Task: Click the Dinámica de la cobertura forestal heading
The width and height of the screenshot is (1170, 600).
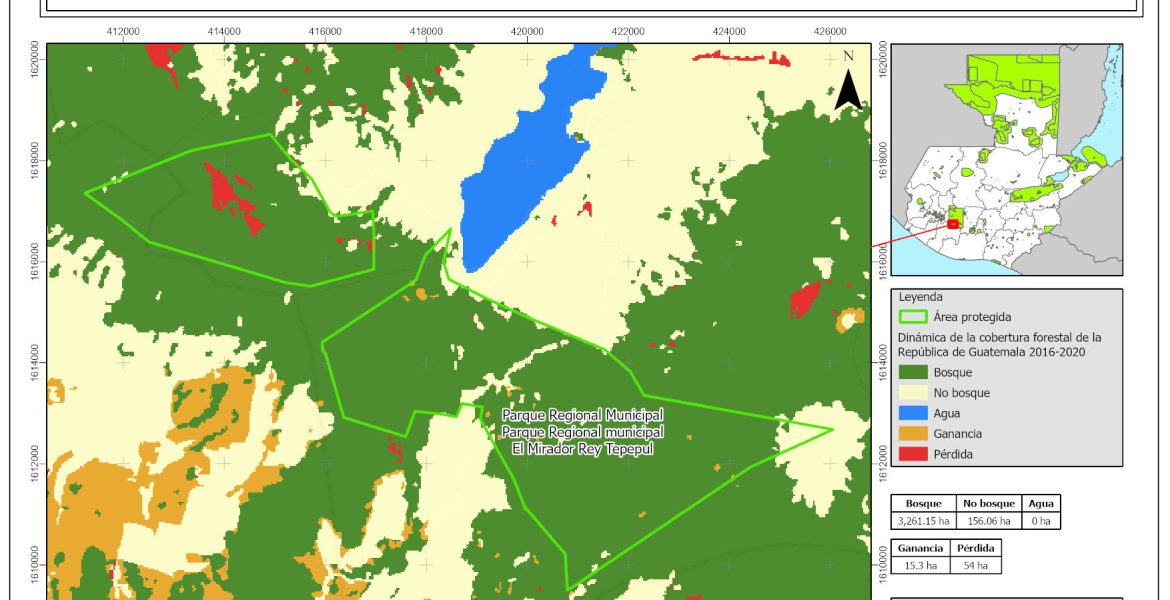Action: 1000,344
